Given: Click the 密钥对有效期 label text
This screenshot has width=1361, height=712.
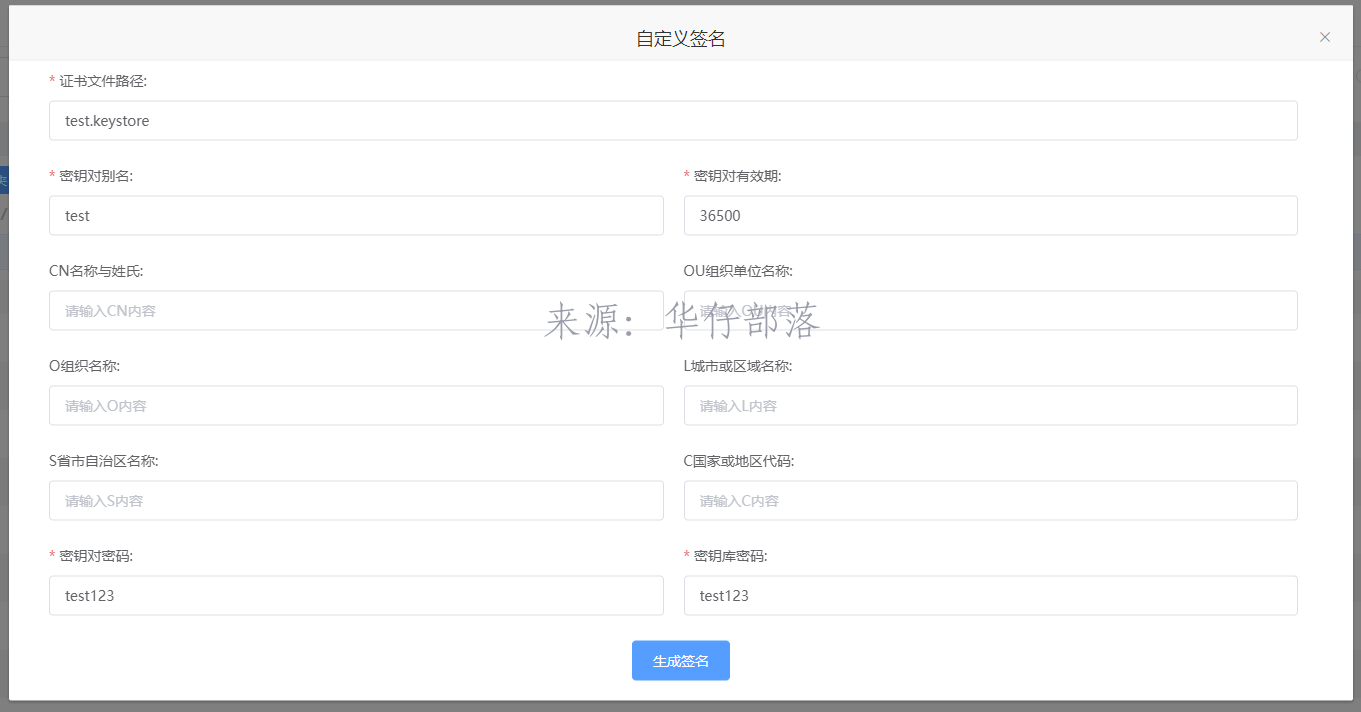Looking at the screenshot, I should [737, 176].
